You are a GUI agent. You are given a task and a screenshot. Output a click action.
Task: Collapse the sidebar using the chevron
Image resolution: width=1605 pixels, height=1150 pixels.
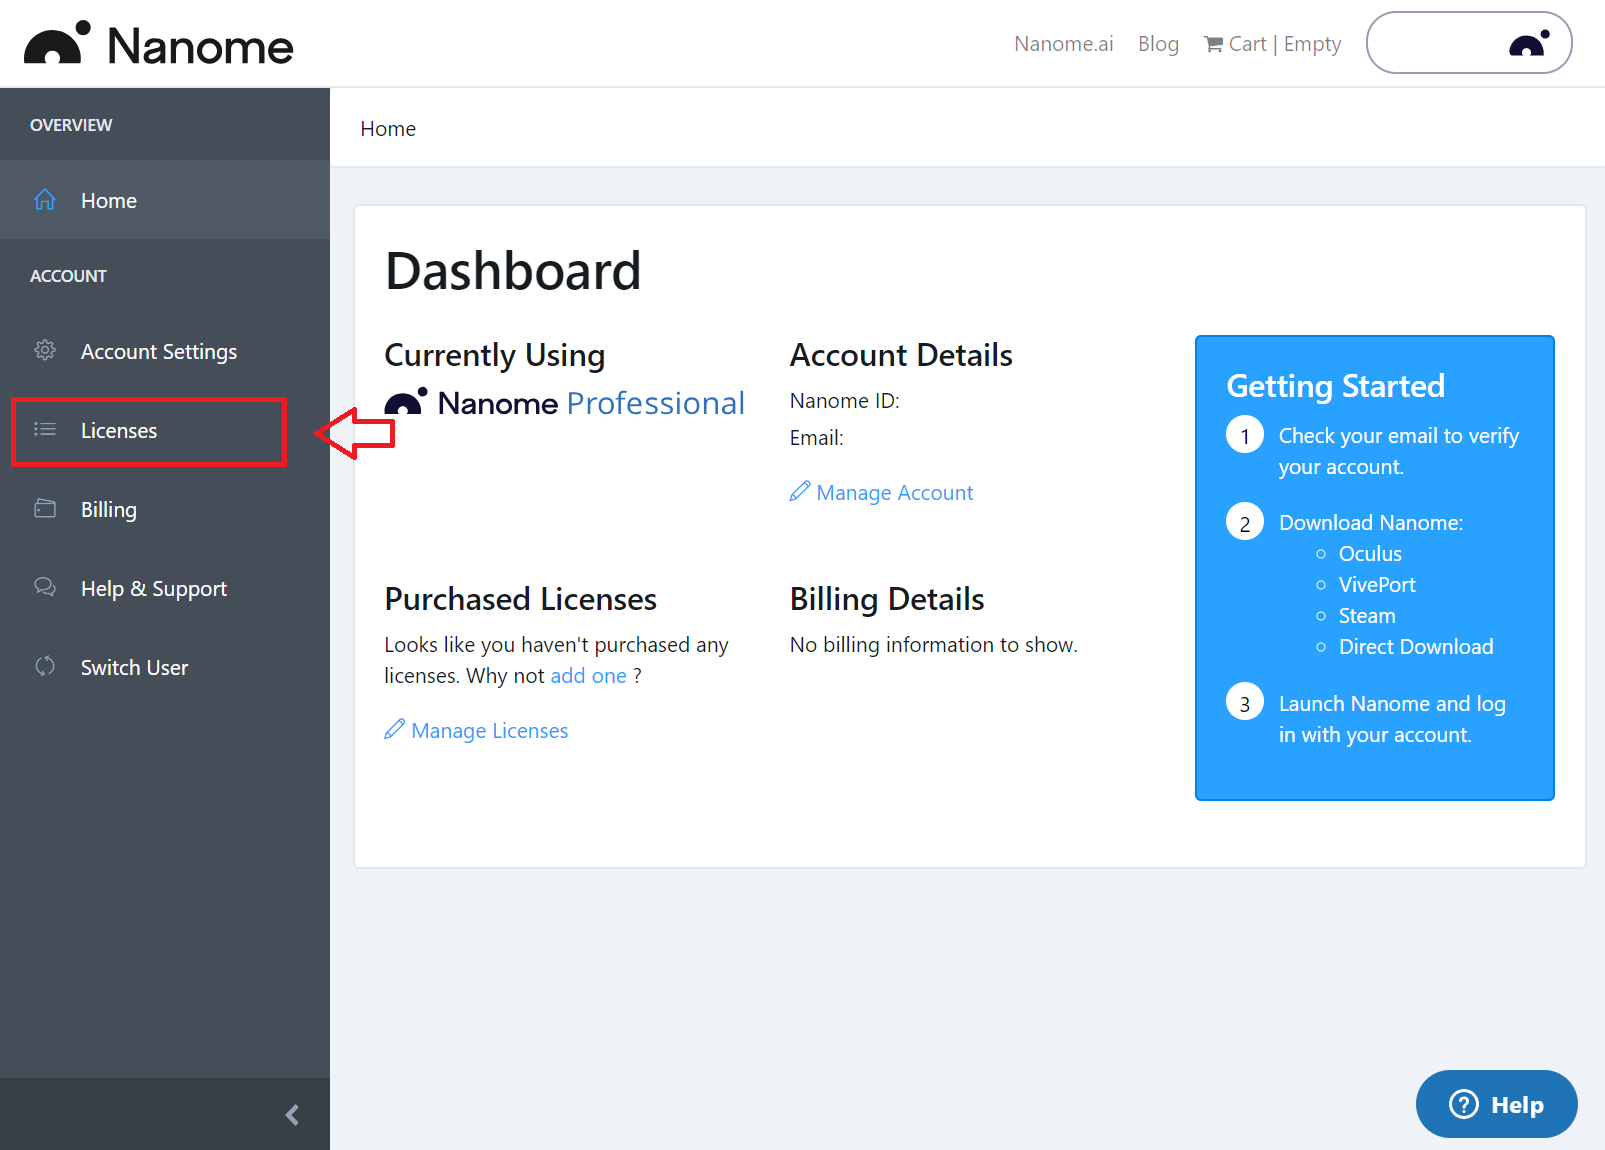pyautogui.click(x=291, y=1114)
